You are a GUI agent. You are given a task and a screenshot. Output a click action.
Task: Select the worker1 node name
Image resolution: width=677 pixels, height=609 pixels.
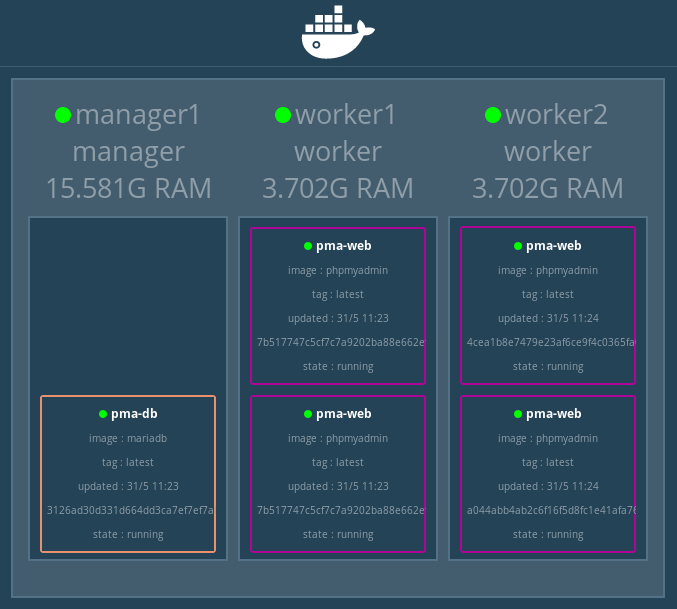[346, 115]
